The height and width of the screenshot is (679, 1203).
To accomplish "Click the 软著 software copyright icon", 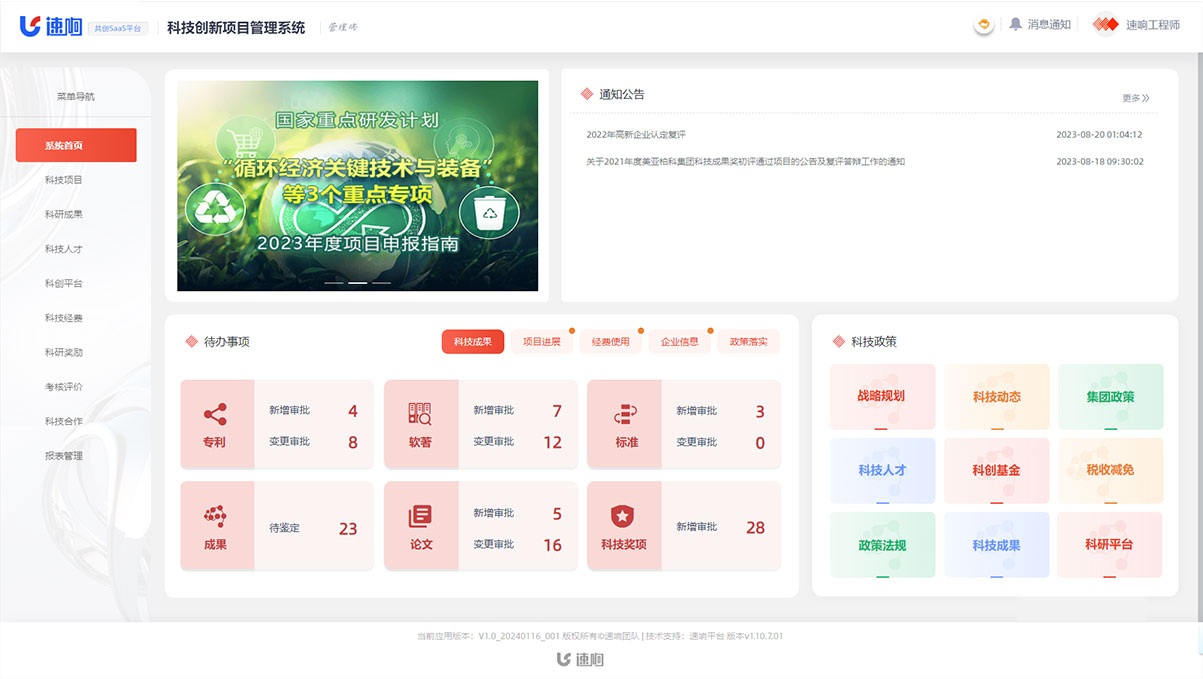I will coord(420,414).
